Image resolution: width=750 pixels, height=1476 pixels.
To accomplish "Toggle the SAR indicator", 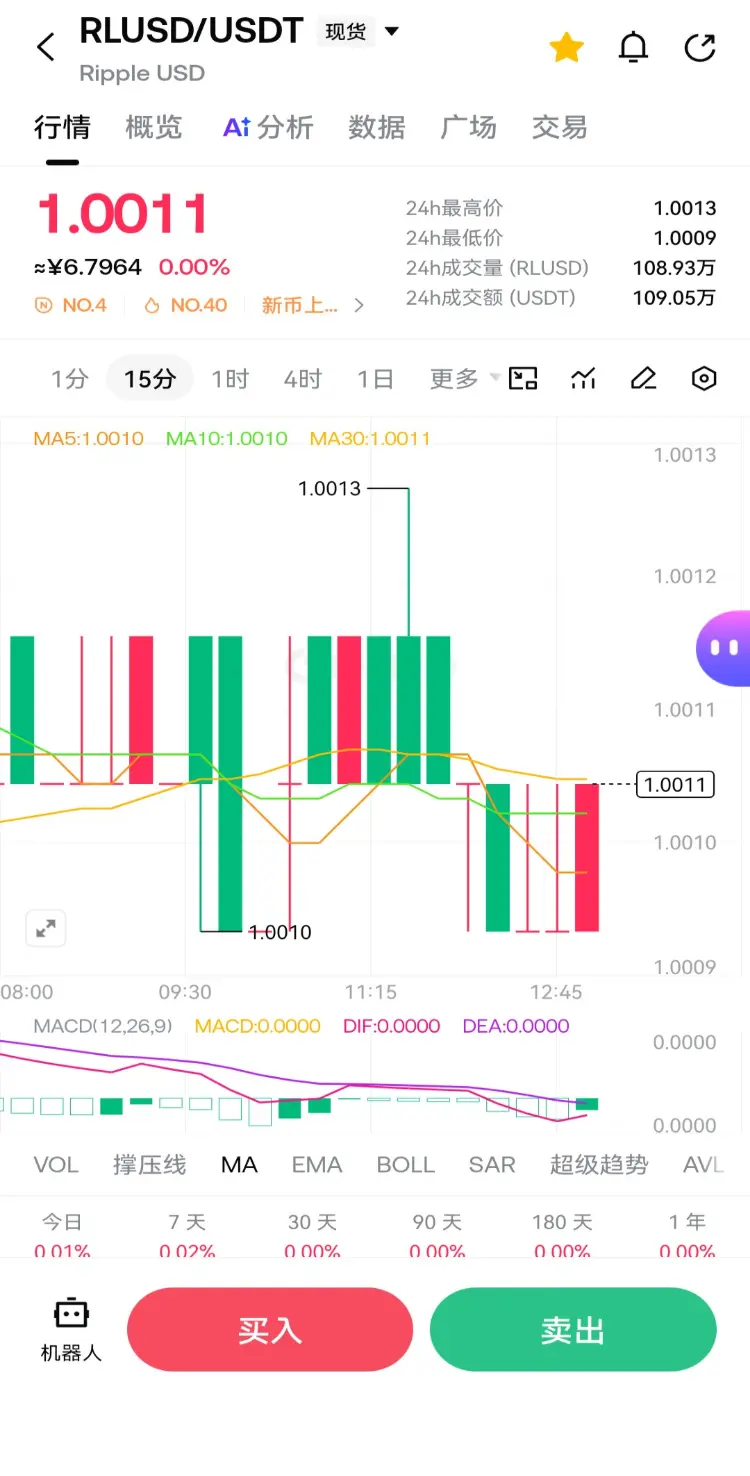I will 492,1165.
